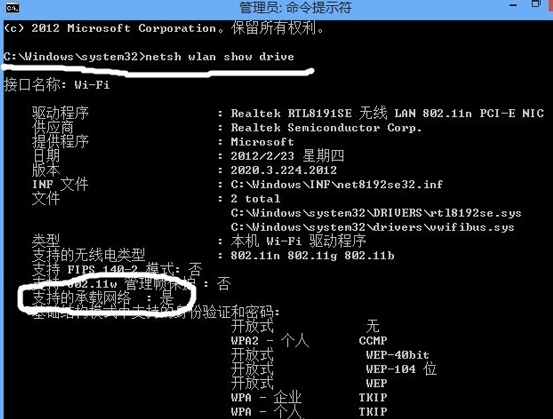Click the netsh wlan show drive command

click(x=219, y=57)
